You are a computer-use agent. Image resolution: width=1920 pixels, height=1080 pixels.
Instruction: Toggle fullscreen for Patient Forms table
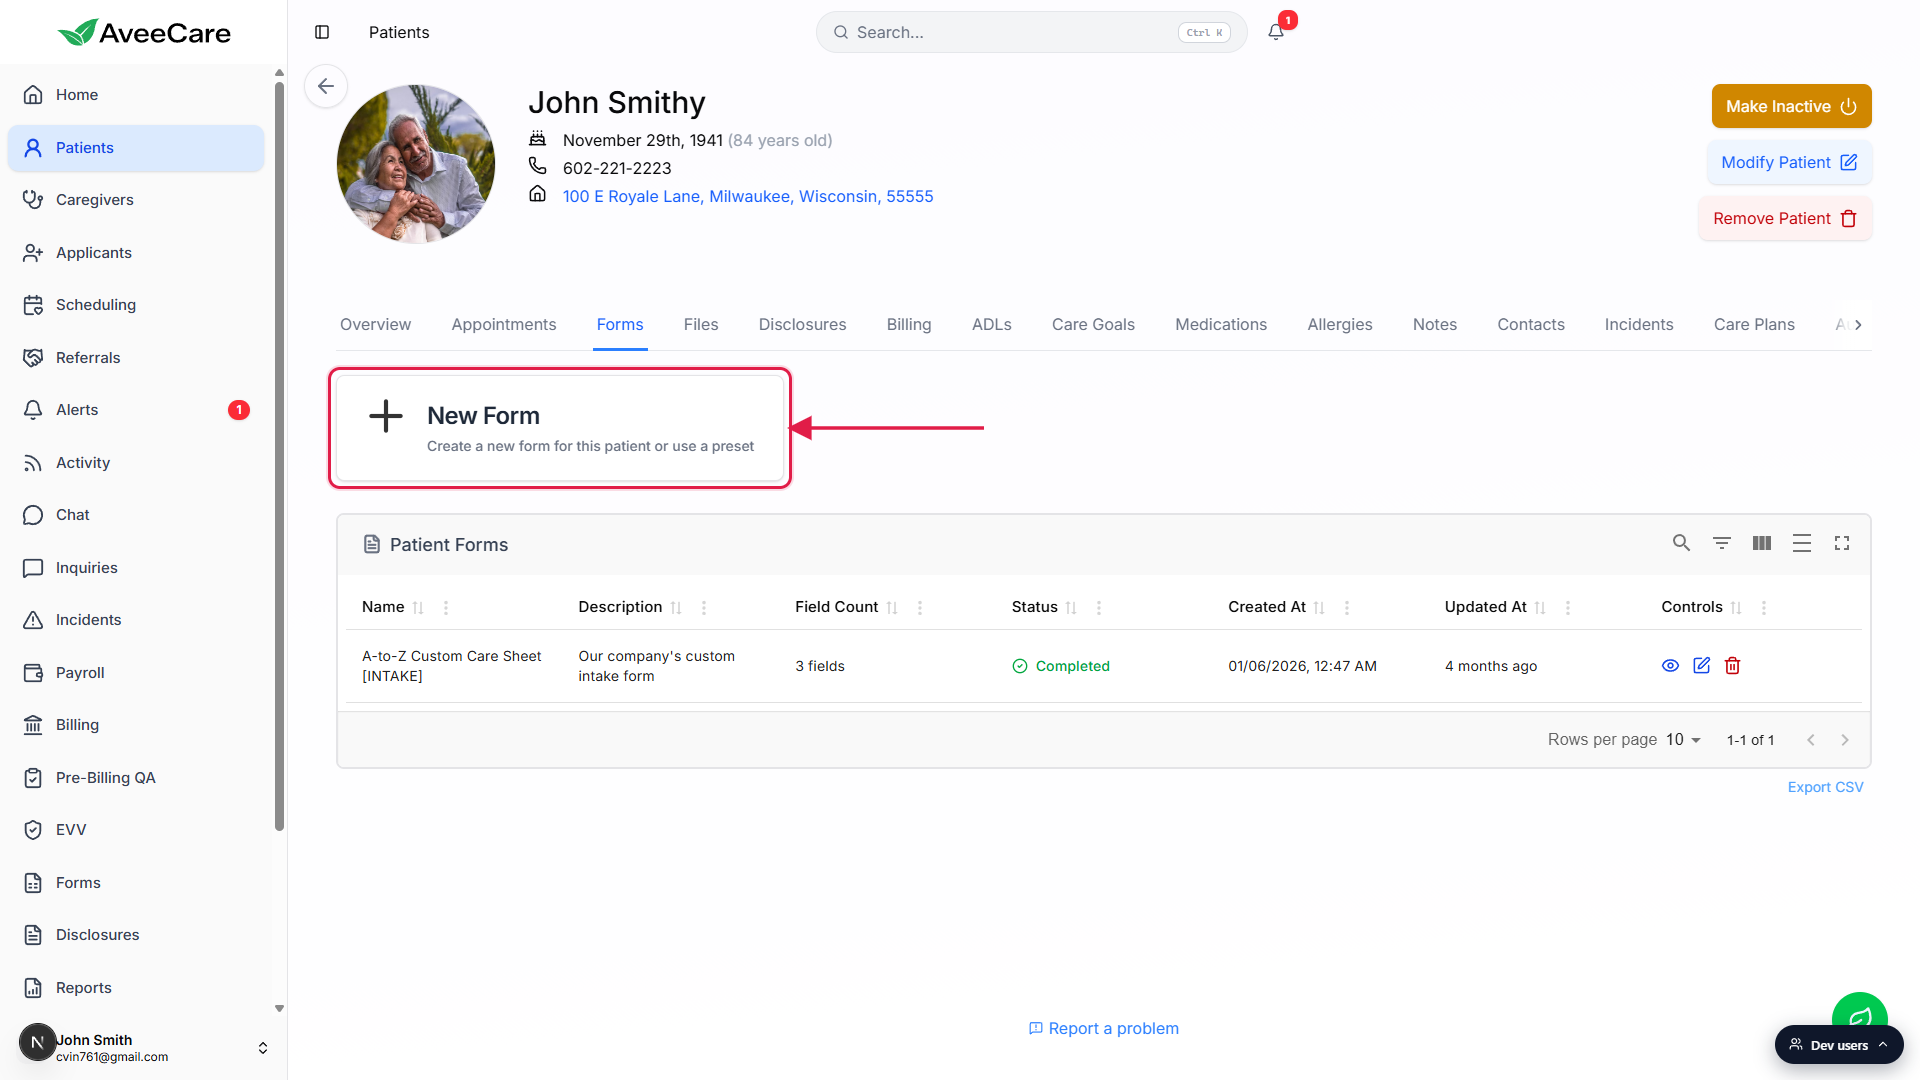click(1841, 543)
